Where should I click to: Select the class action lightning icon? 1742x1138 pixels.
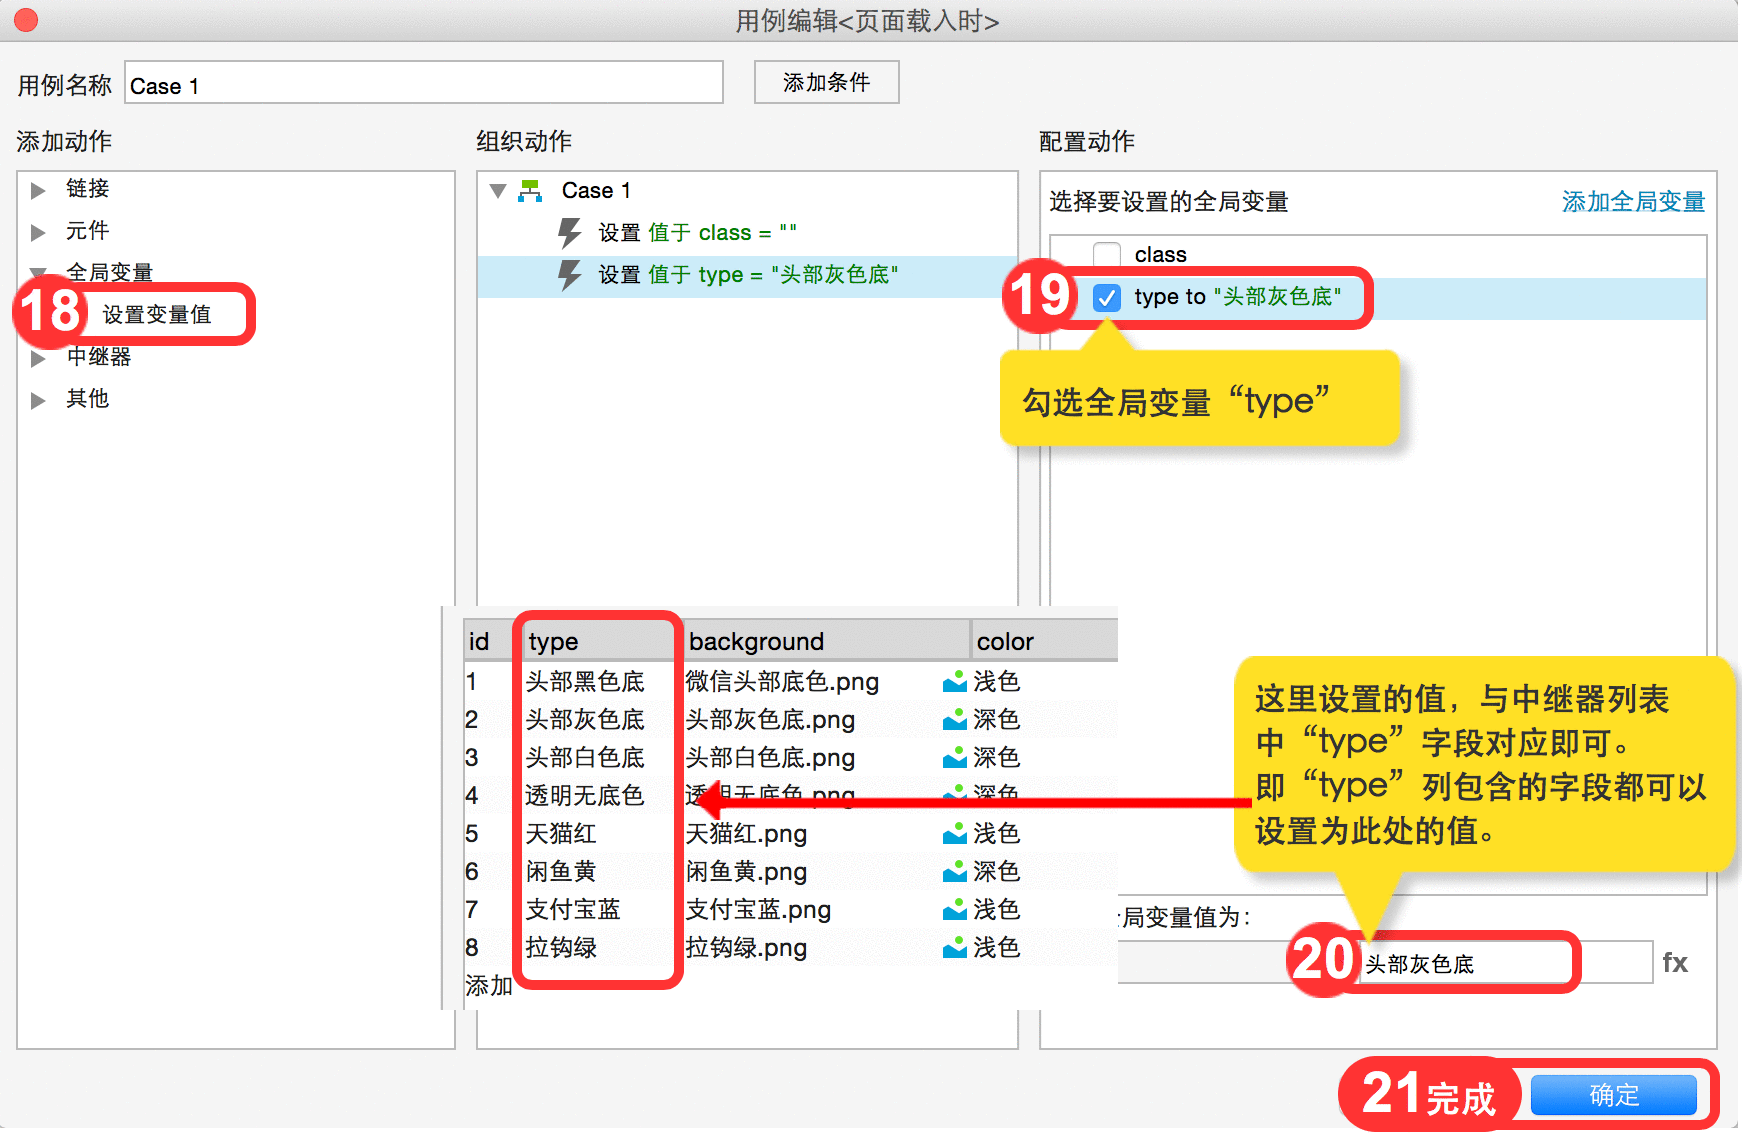(569, 233)
